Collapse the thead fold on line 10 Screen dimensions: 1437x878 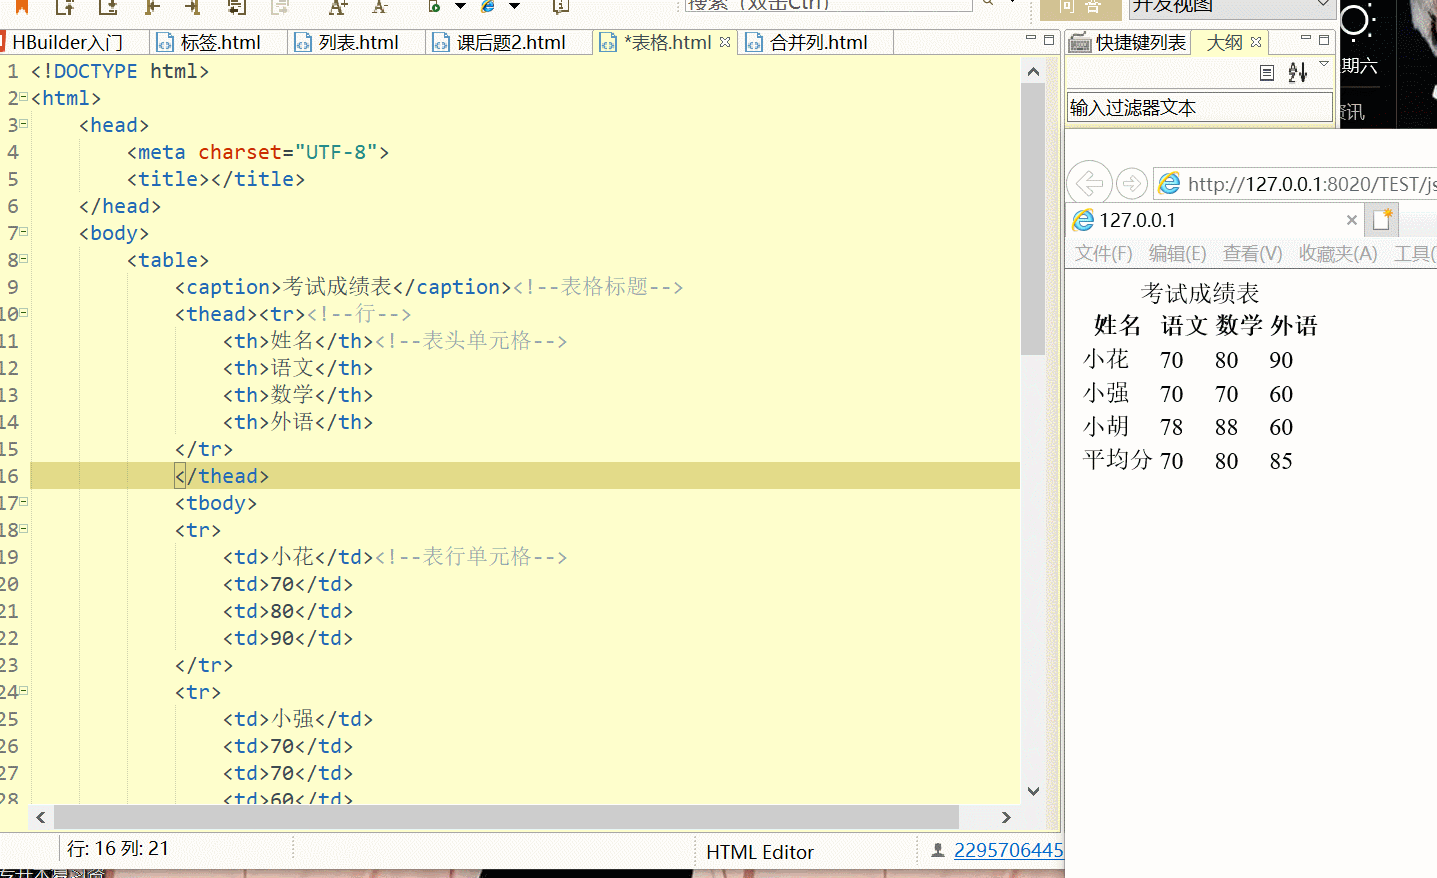[23, 313]
